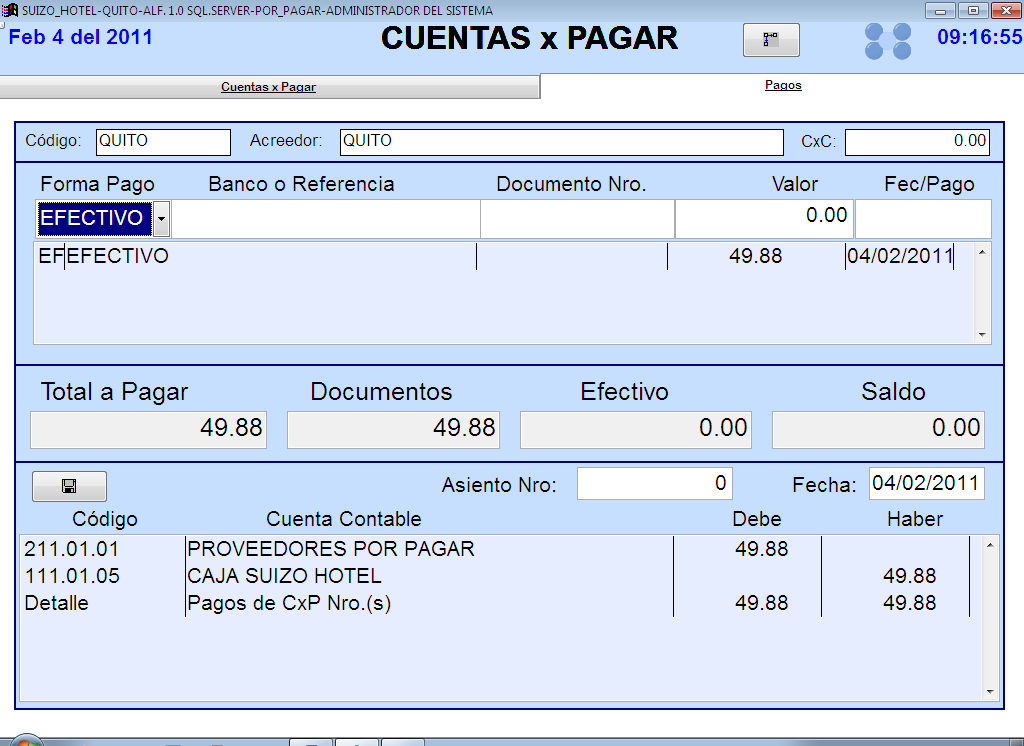The image size is (1024, 746).
Task: Select the Pagos tab
Action: click(x=783, y=85)
